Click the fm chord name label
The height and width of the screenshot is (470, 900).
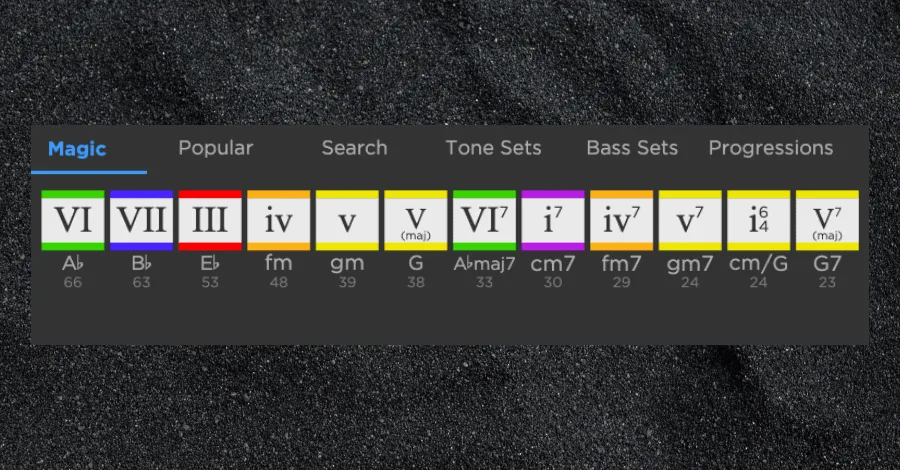[x=278, y=263]
